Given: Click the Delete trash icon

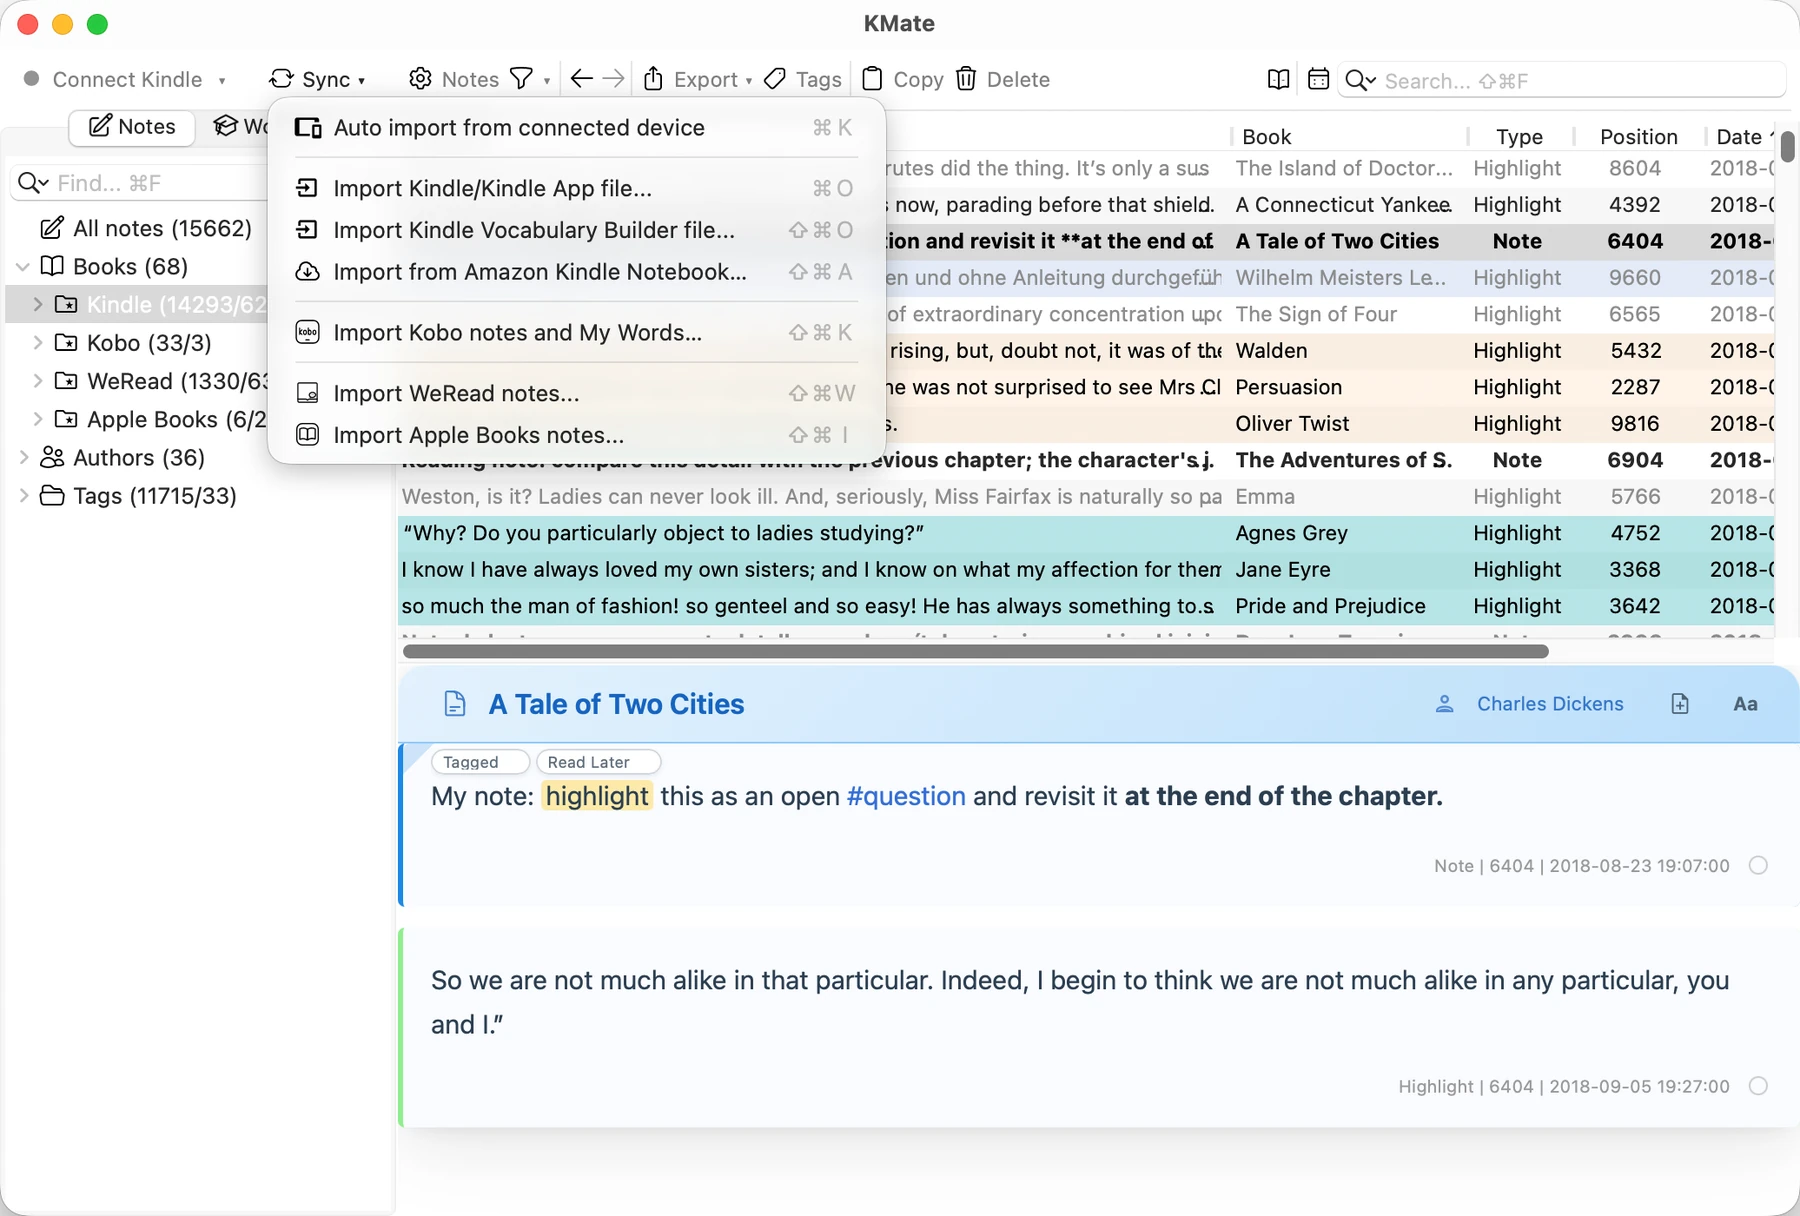Looking at the screenshot, I should [966, 79].
